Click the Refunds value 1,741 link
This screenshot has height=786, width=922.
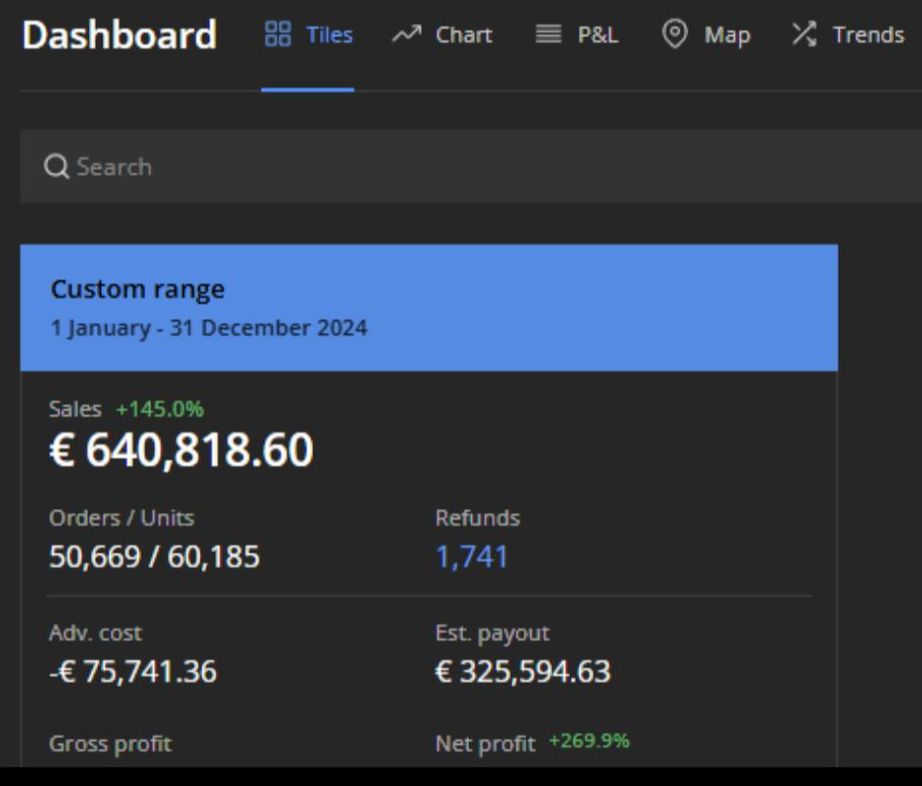coord(472,557)
